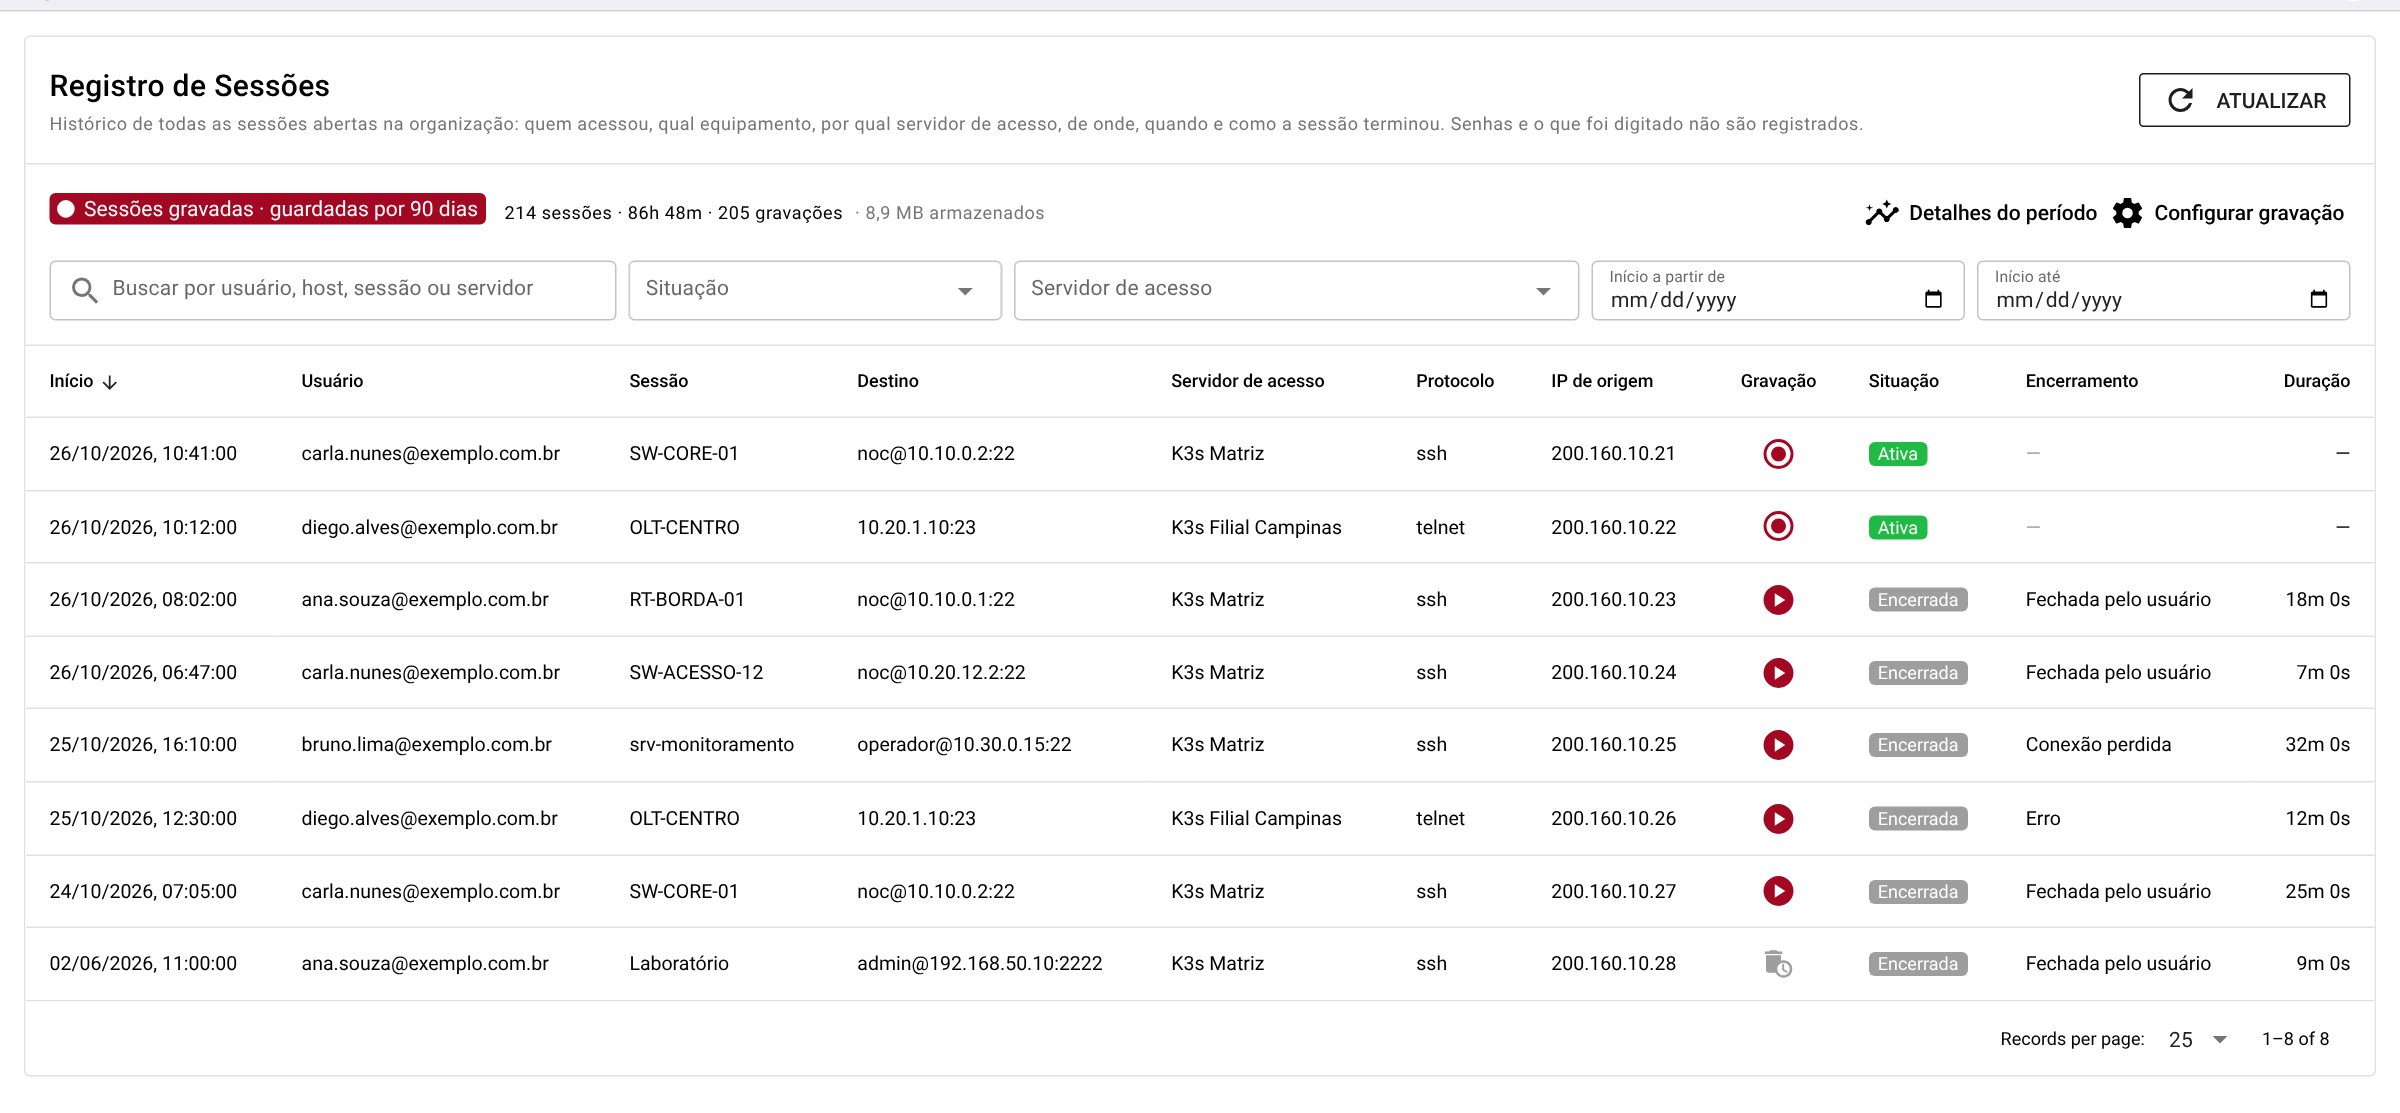Viewport: 2400px width, 1113px height.
Task: Click the Gravação column header
Action: coord(1778,381)
